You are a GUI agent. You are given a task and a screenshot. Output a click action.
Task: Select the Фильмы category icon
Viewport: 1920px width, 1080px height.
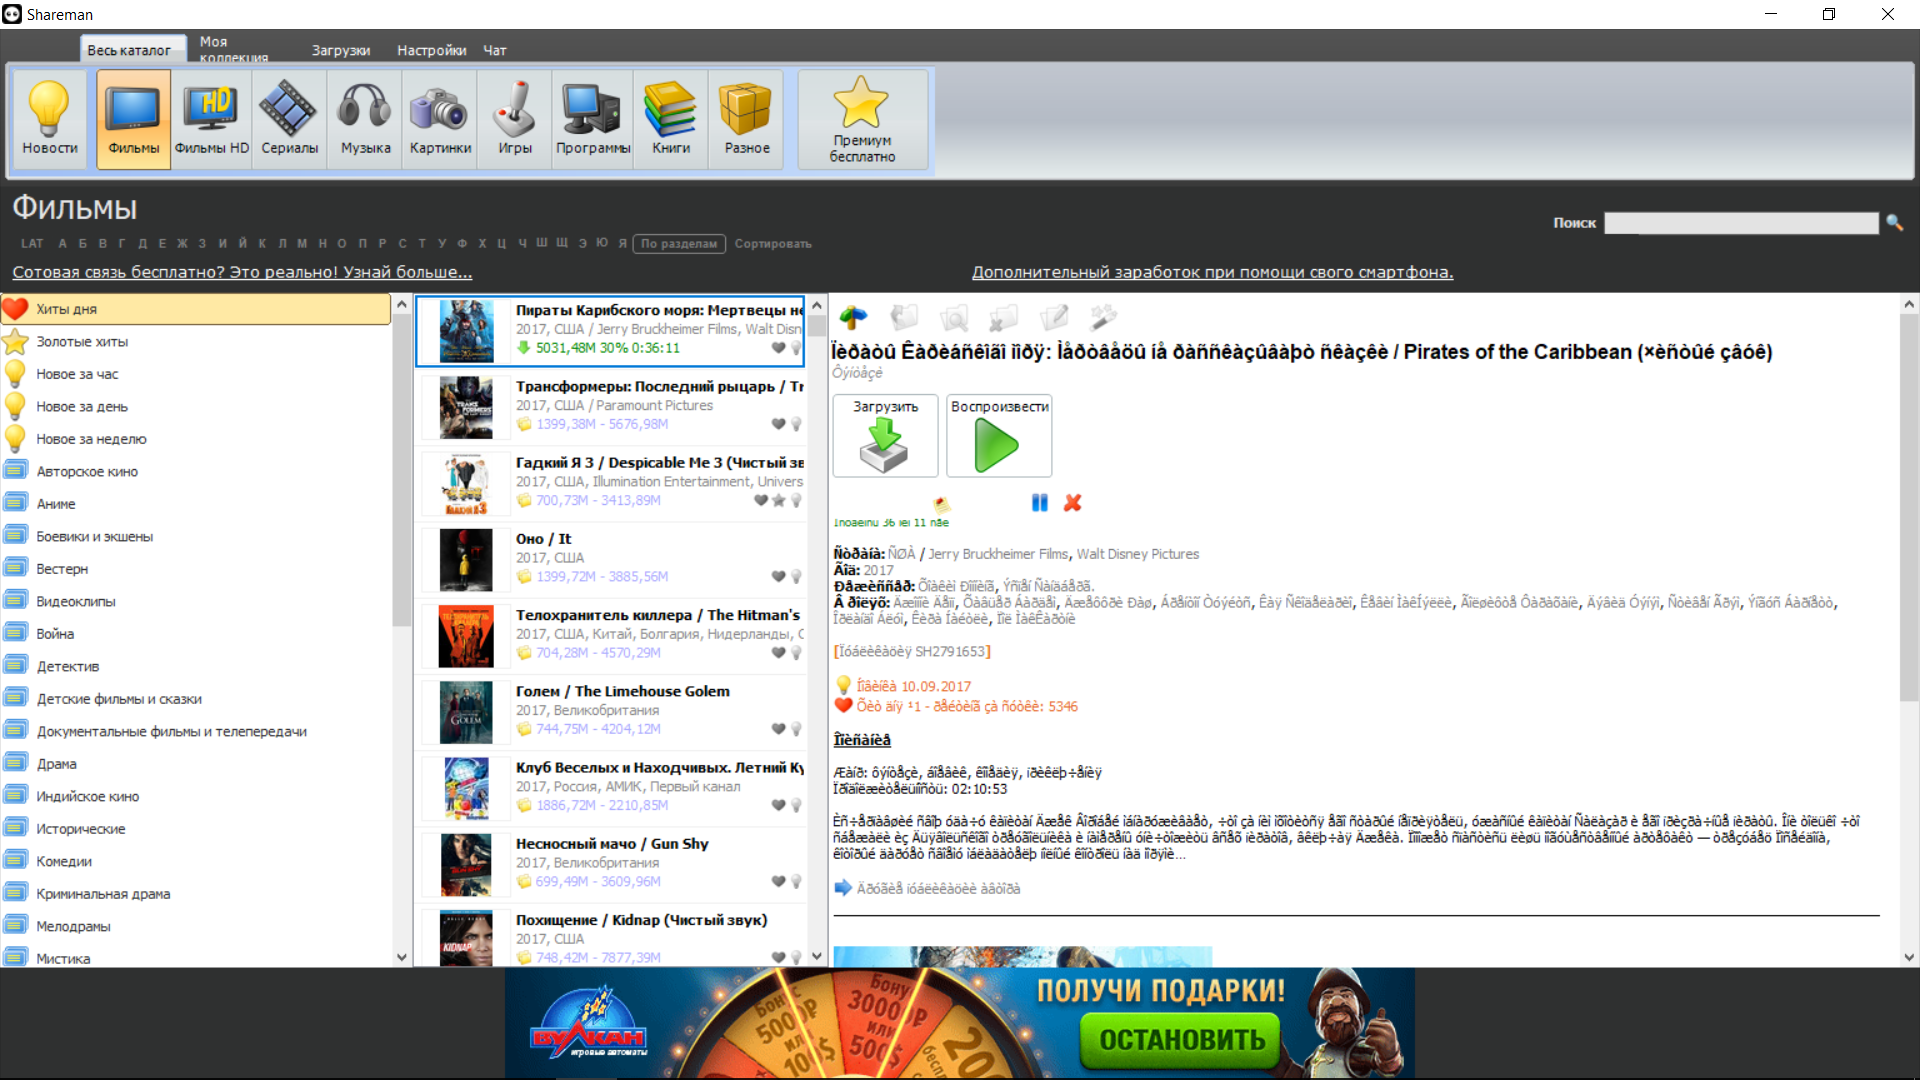tap(134, 118)
